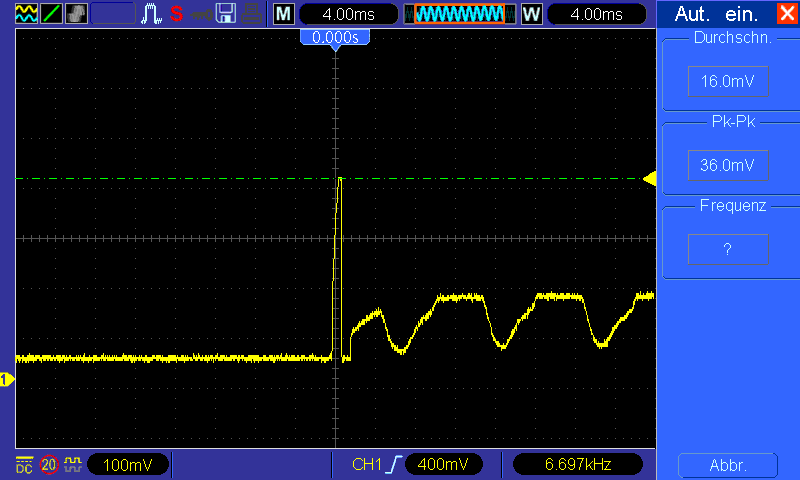Click the red circled 20 bandwidth limit icon
Viewport: 800px width, 480px height.
pos(49,465)
